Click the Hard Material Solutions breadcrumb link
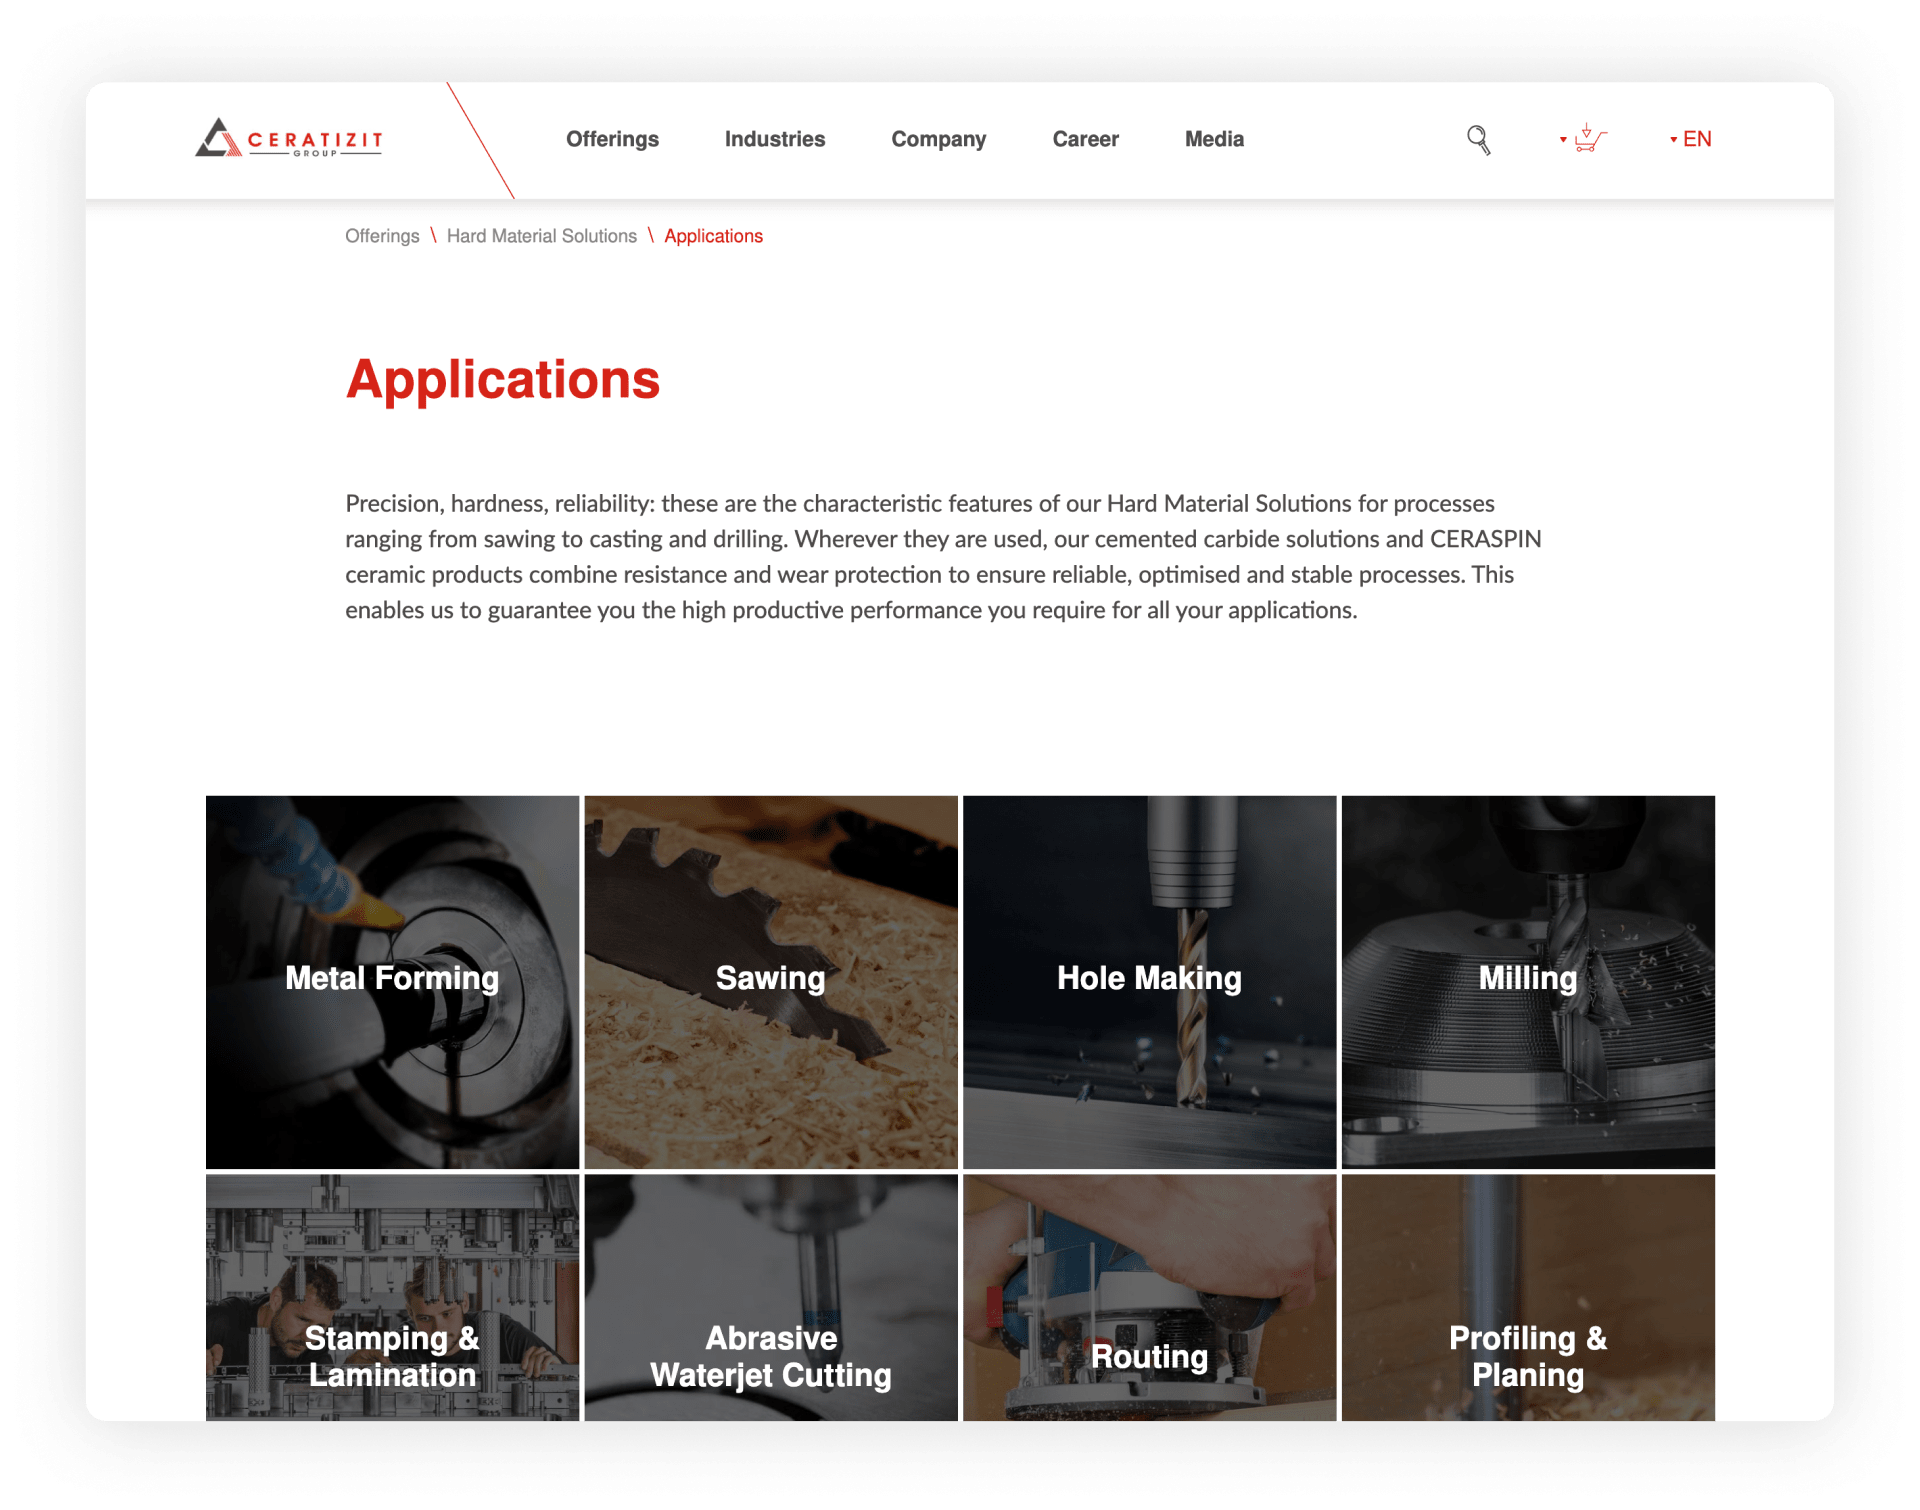 539,235
